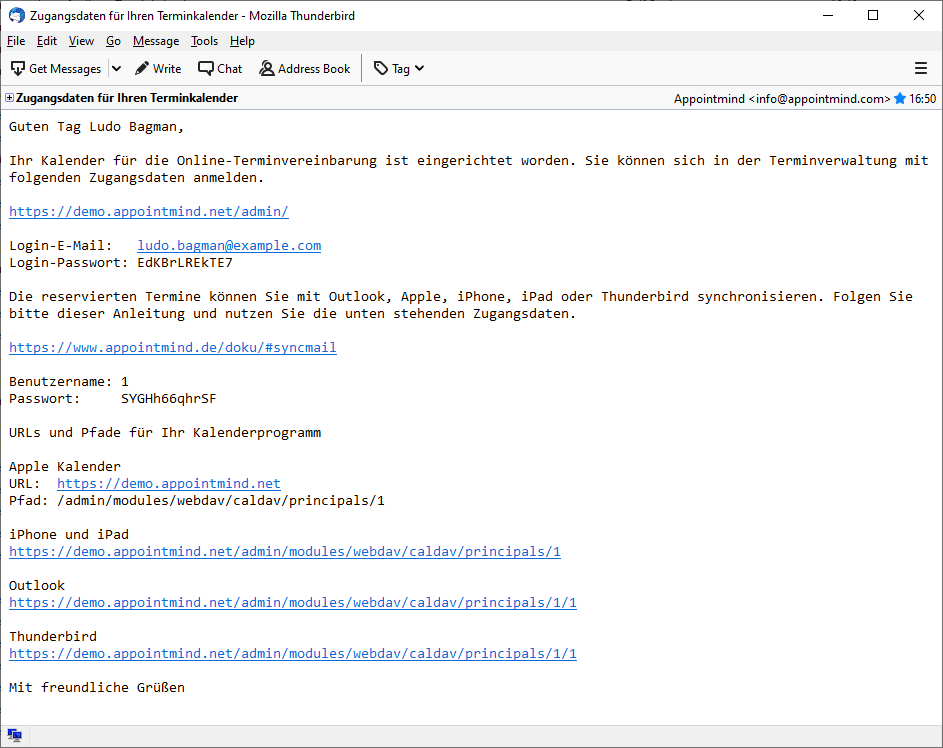Open the Tools menu
This screenshot has width=943, height=748.
click(204, 41)
